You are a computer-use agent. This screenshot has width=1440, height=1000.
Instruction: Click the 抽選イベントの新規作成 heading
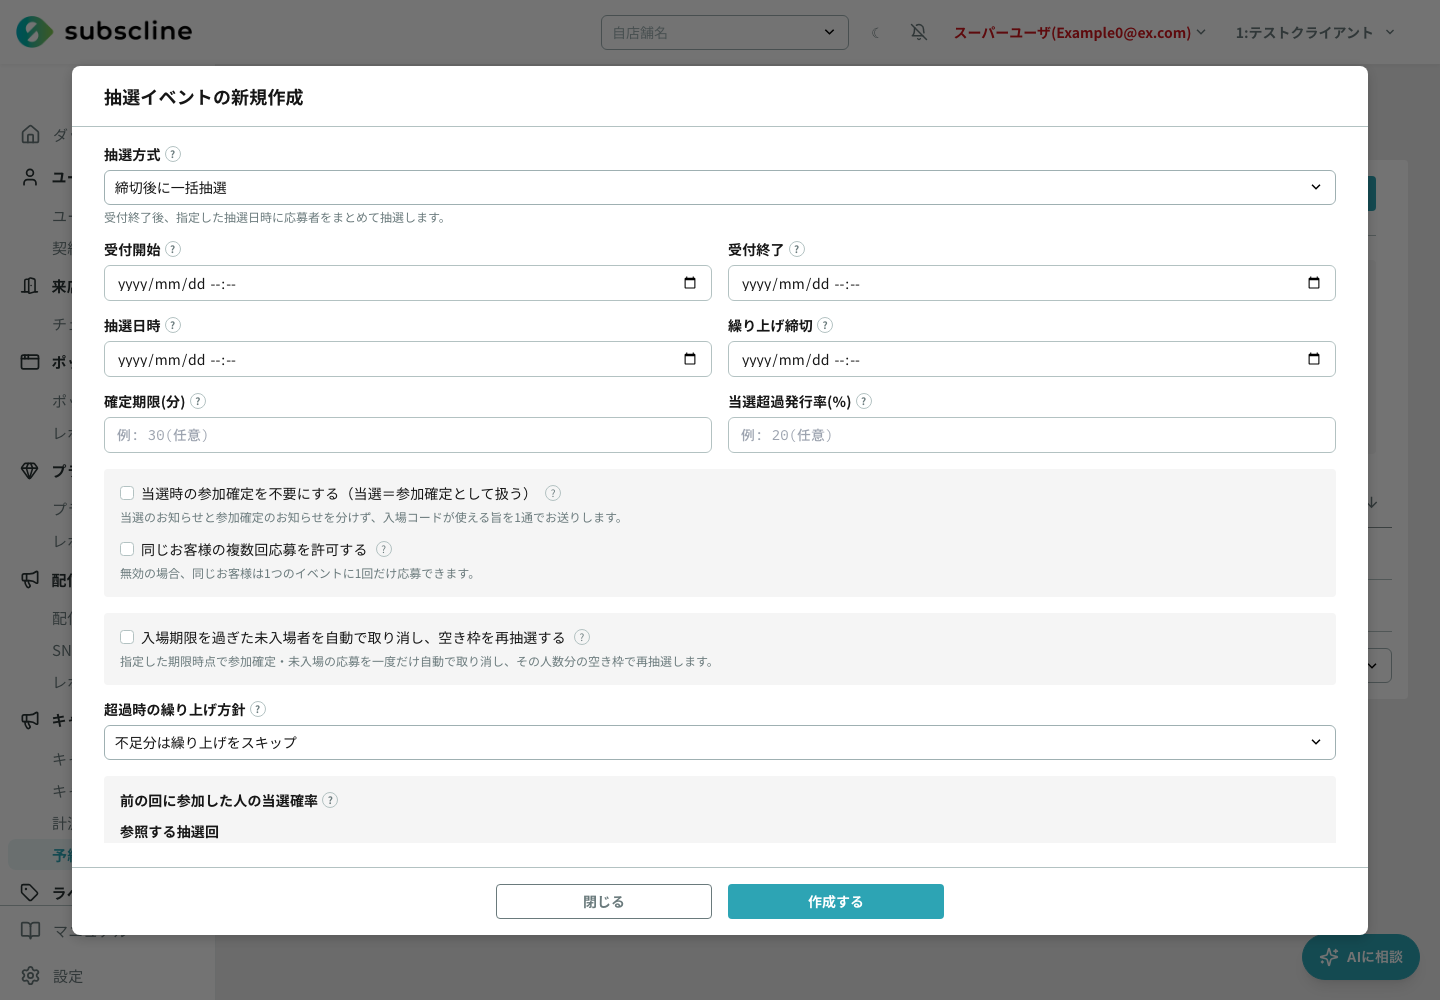[x=204, y=97]
